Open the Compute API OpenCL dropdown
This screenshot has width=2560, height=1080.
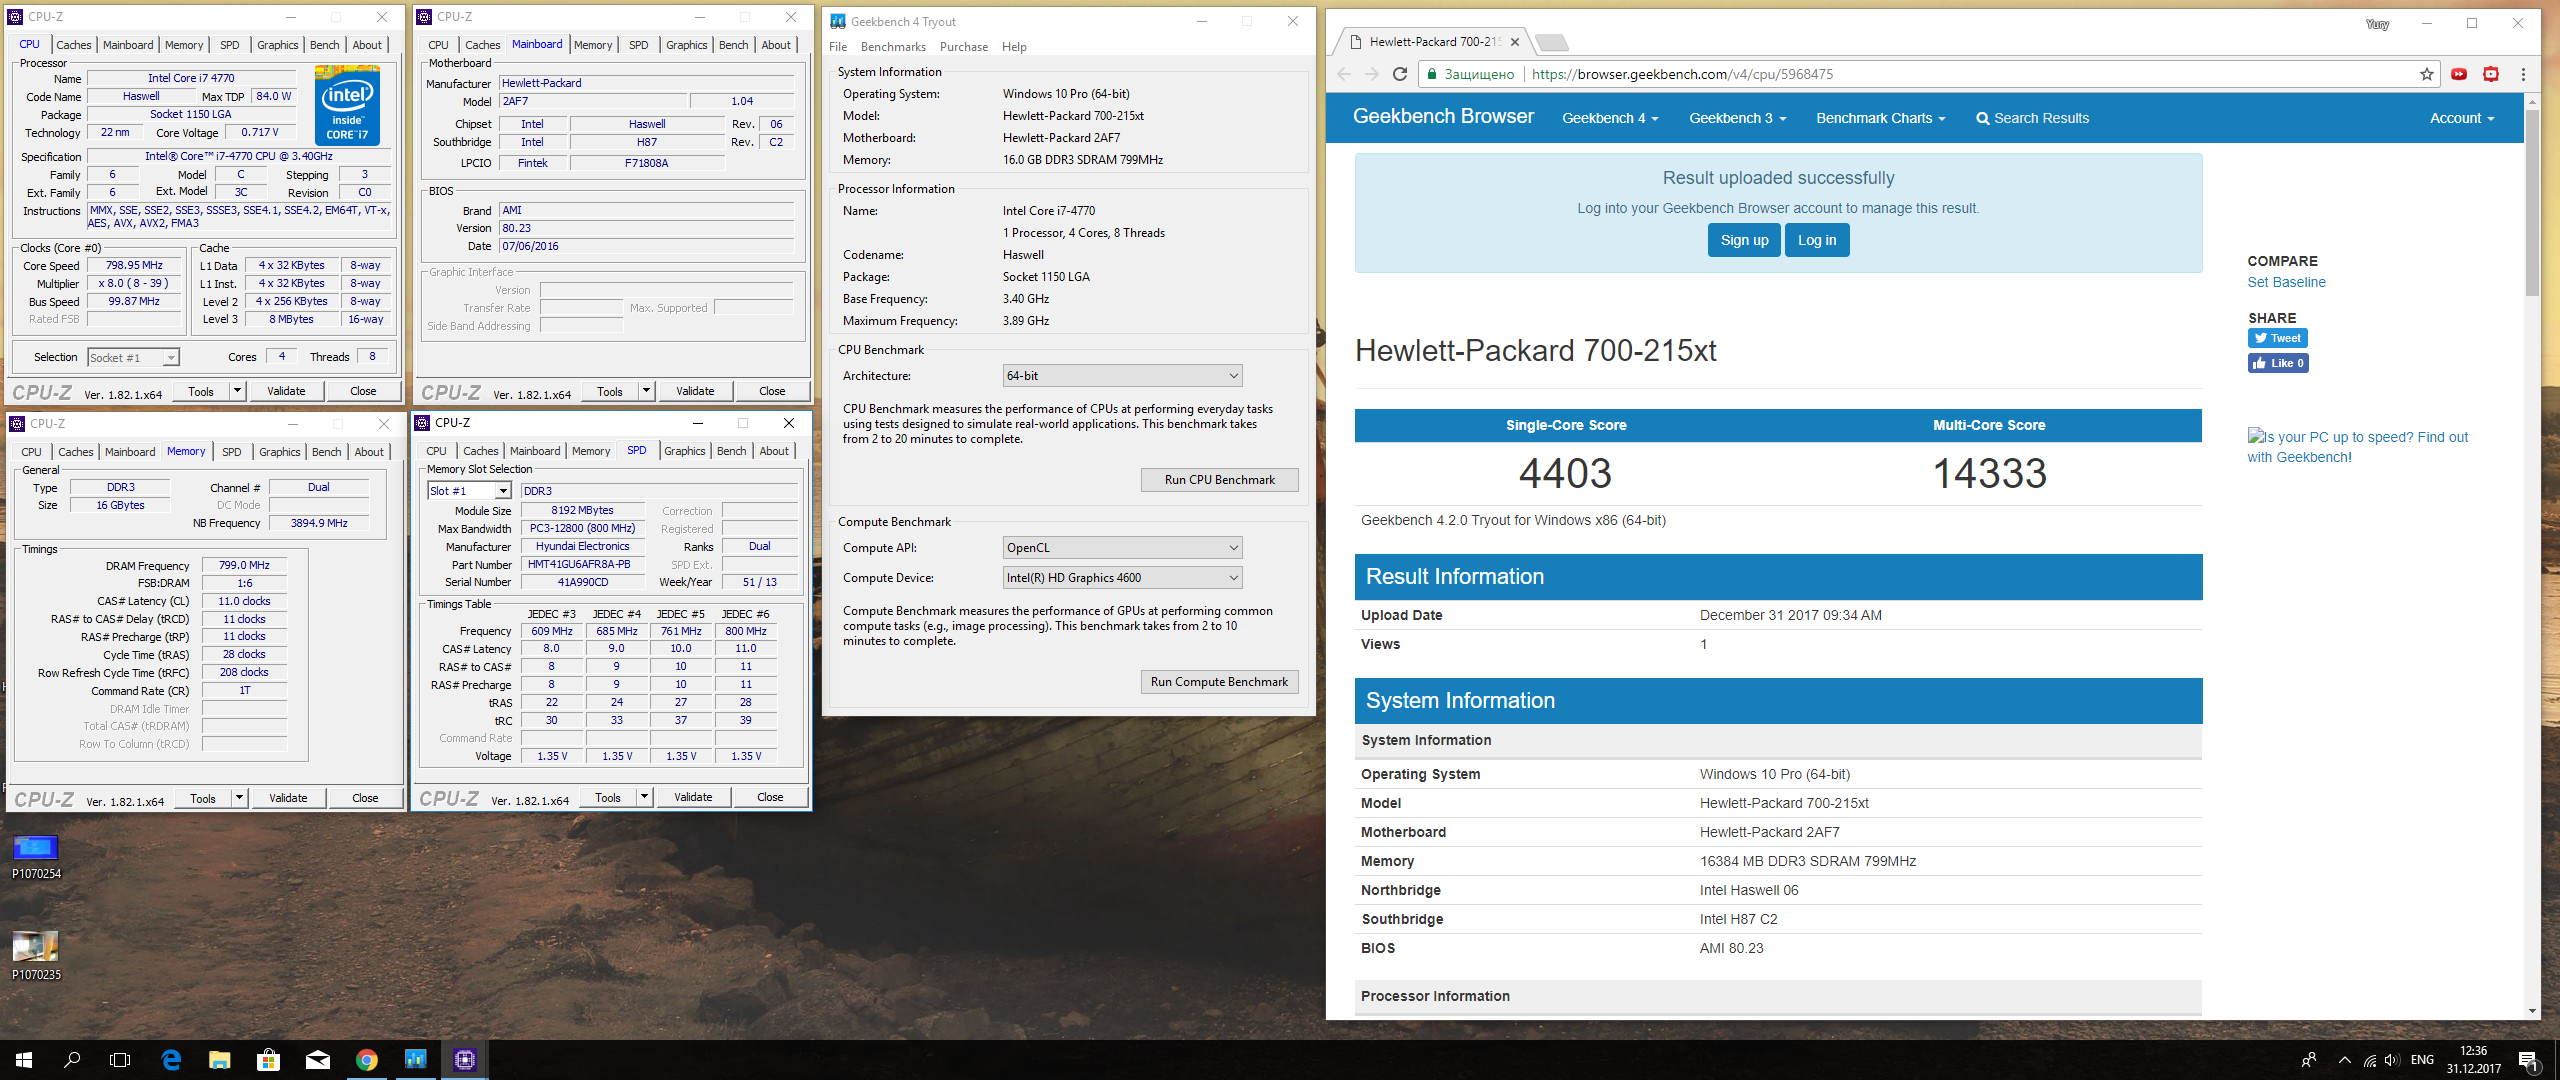[x=1122, y=548]
